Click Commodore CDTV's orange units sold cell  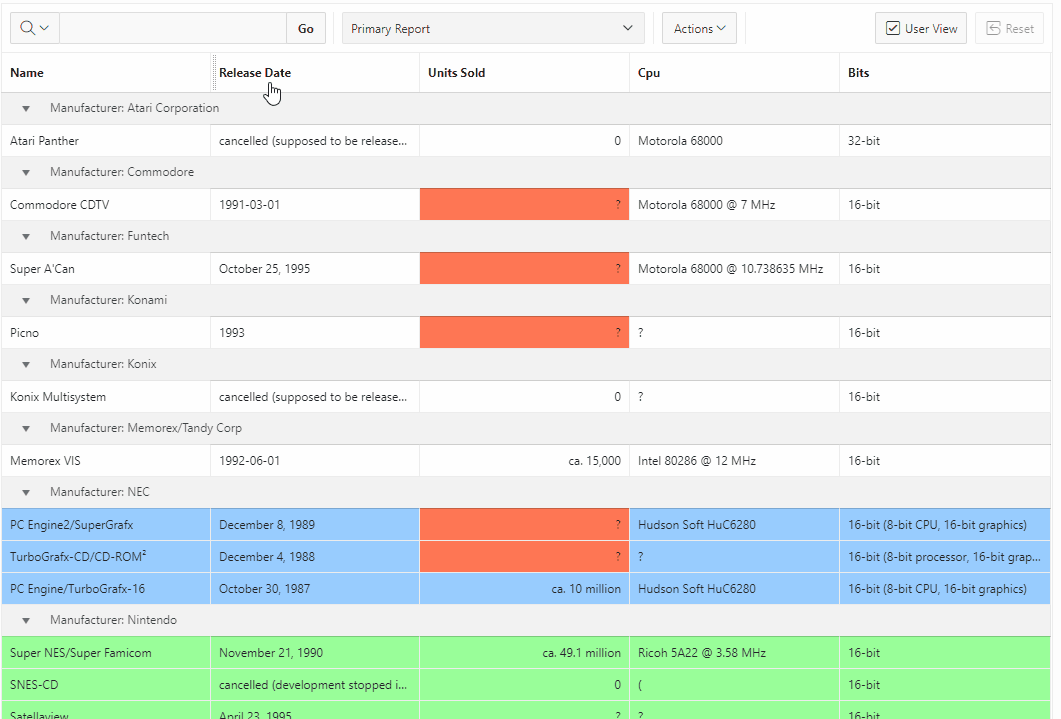(524, 204)
